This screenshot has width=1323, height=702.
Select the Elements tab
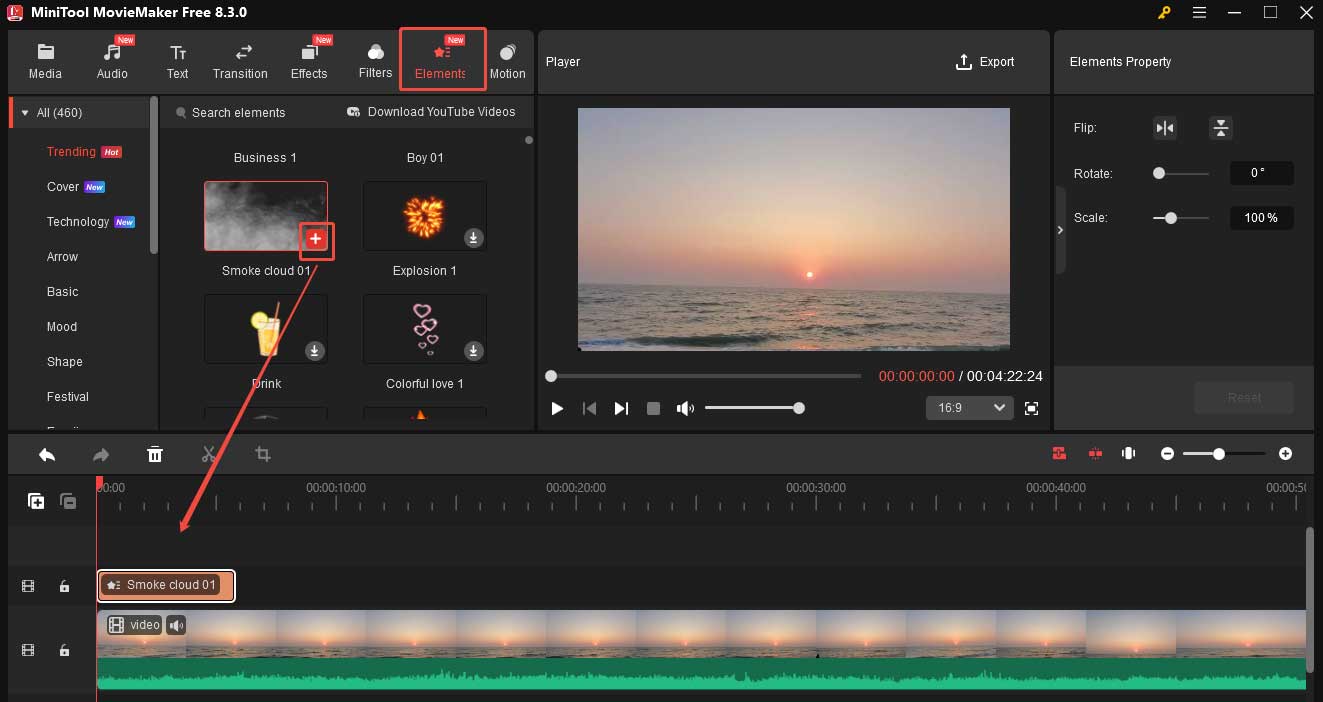coord(442,60)
